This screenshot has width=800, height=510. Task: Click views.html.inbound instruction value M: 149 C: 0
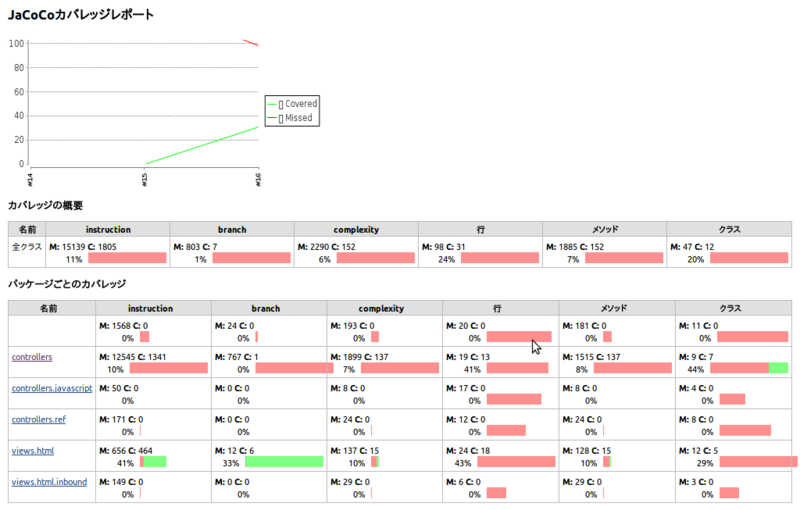(121, 482)
